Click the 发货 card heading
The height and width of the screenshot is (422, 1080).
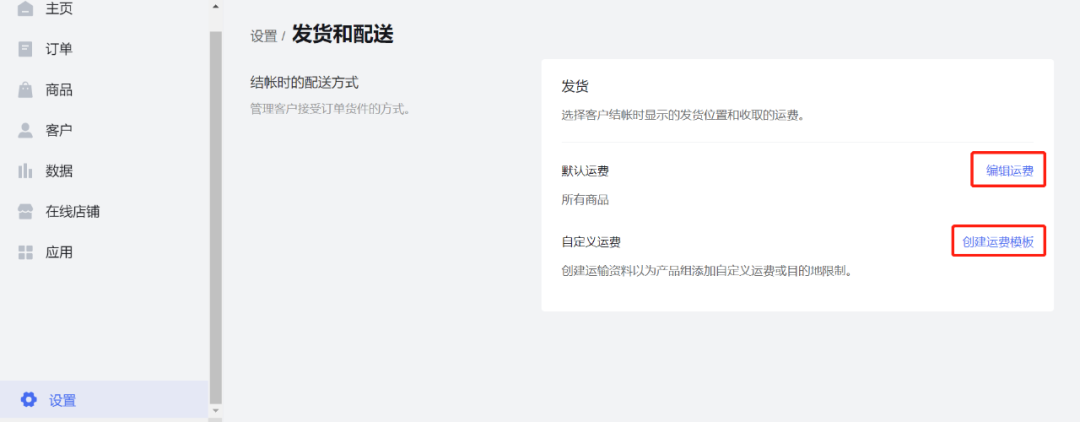pyautogui.click(x=575, y=87)
